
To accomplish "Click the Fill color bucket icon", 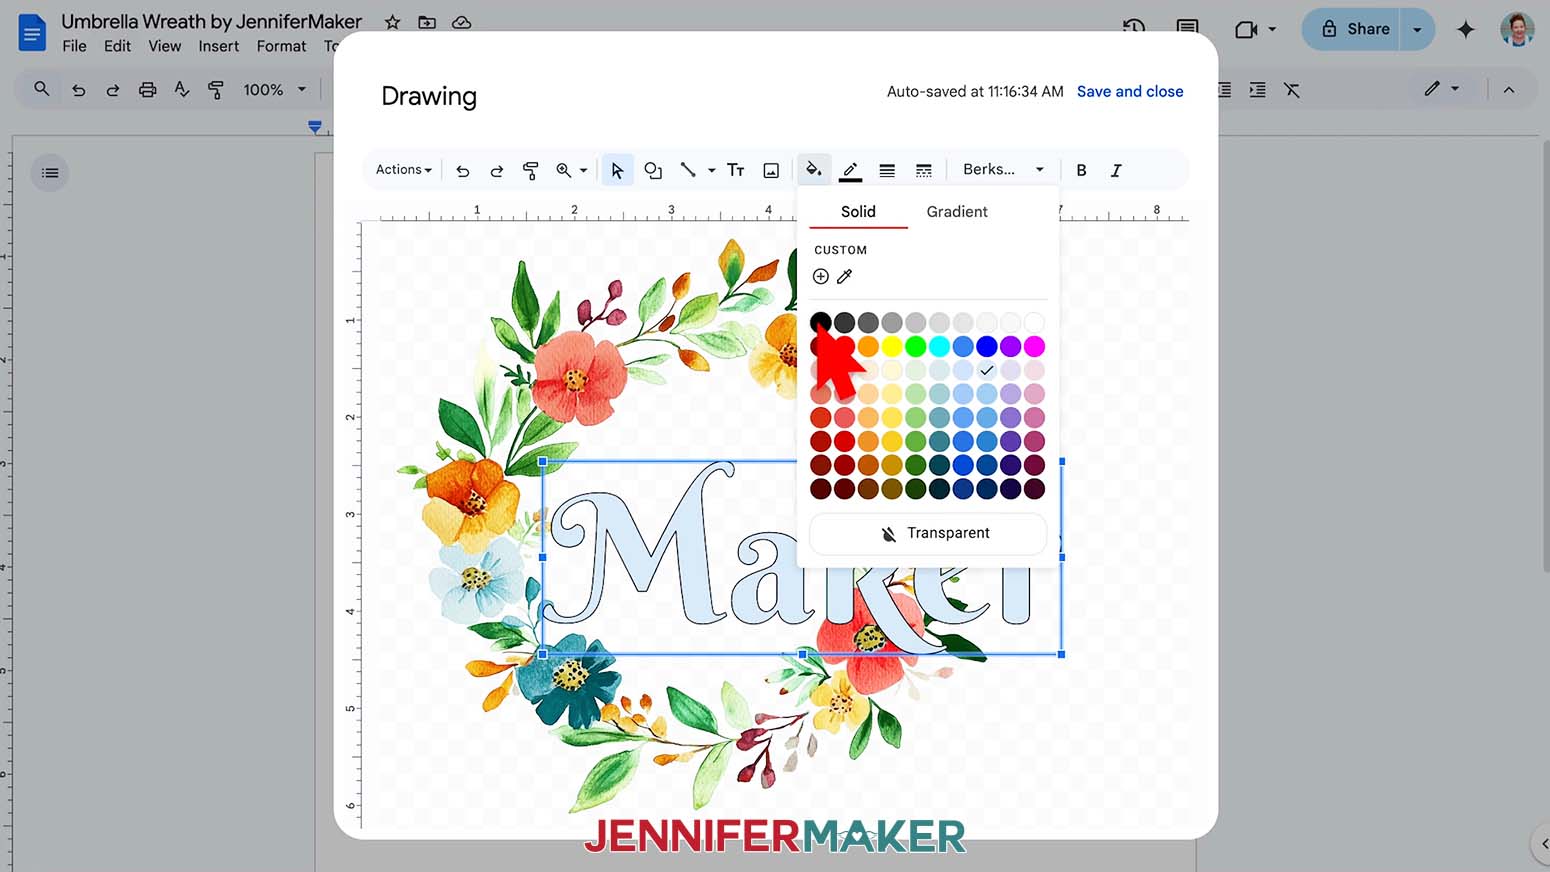I will (x=813, y=170).
